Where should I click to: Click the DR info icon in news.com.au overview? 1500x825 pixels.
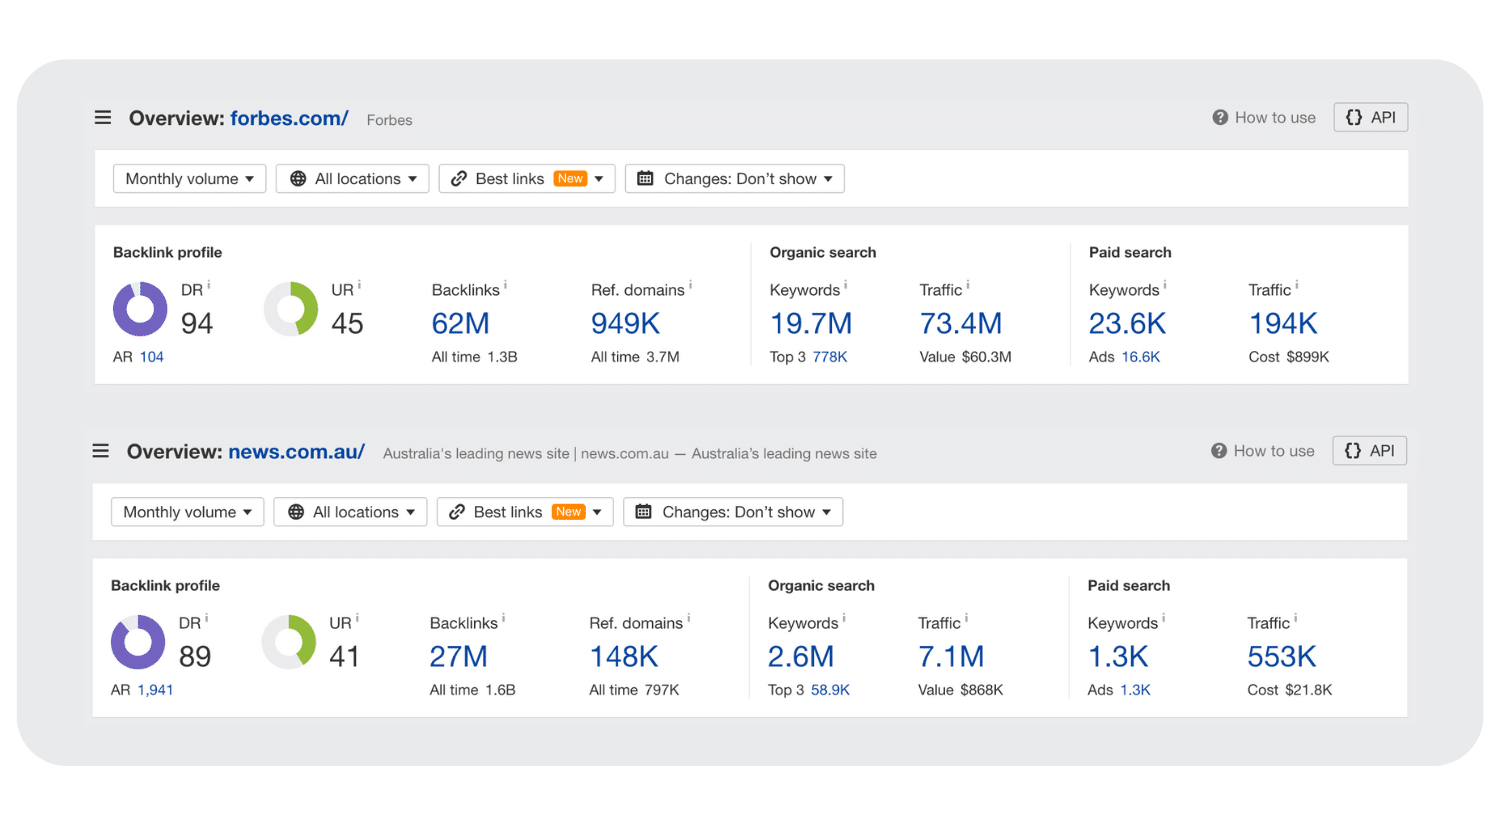[207, 619]
